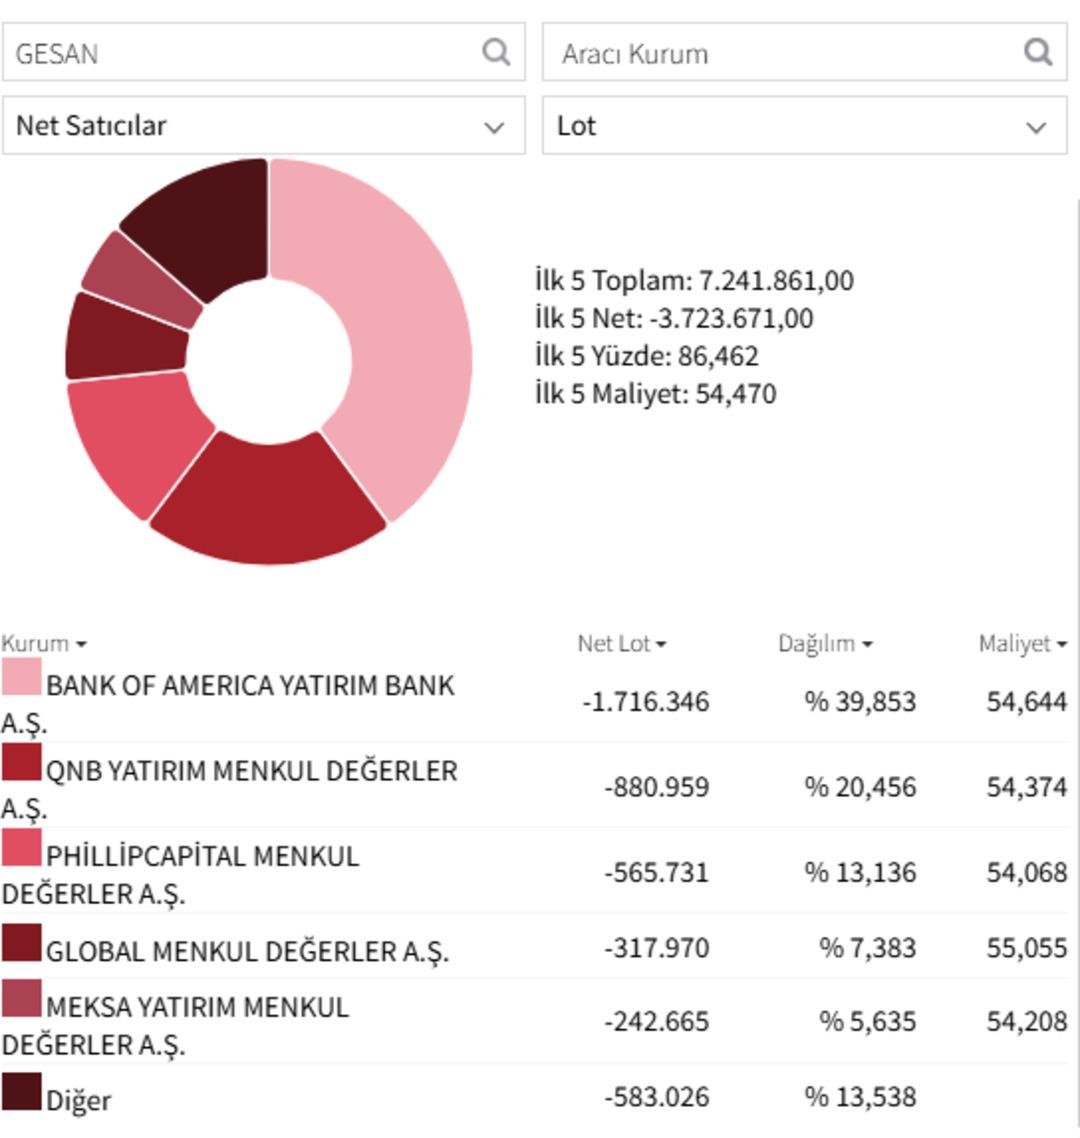Sort by Dağılım column header

(x=824, y=644)
